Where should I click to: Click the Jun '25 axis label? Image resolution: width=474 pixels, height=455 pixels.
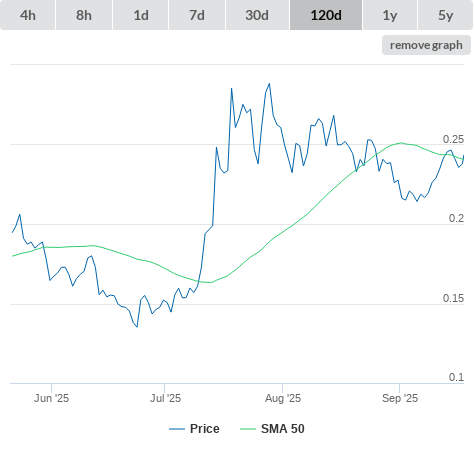coord(51,398)
